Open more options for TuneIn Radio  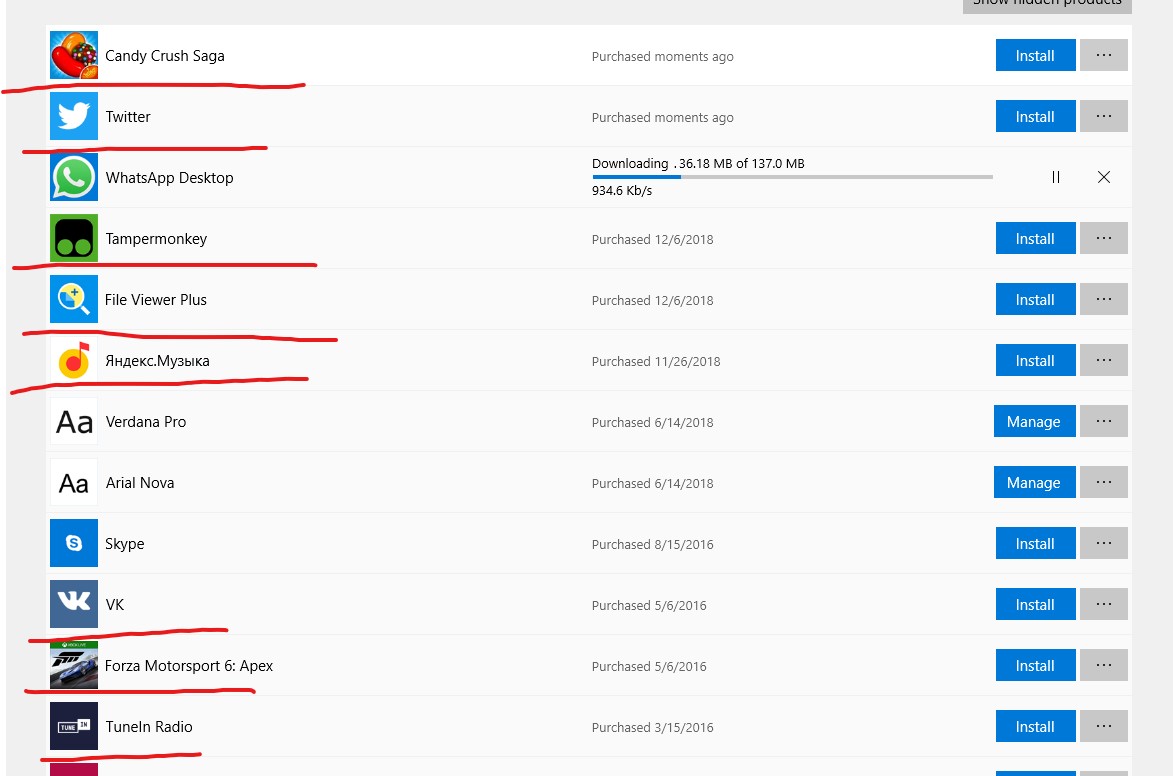click(x=1103, y=726)
